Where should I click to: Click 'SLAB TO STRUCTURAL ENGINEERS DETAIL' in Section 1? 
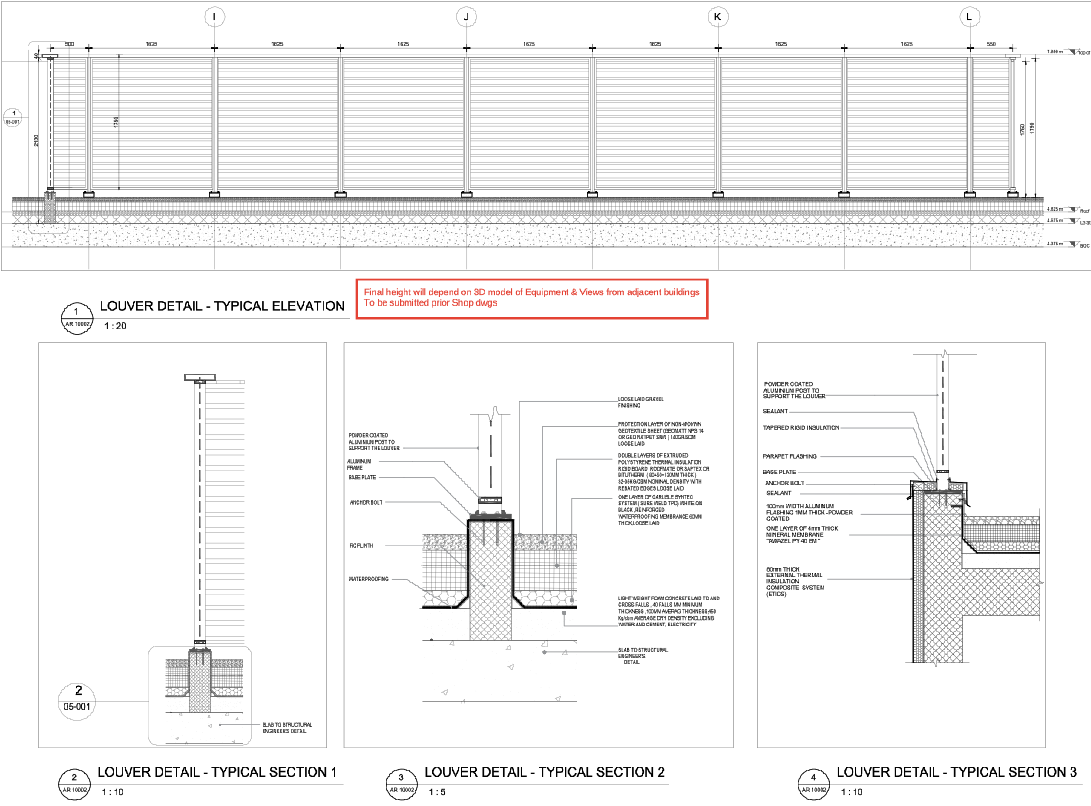[x=287, y=727]
